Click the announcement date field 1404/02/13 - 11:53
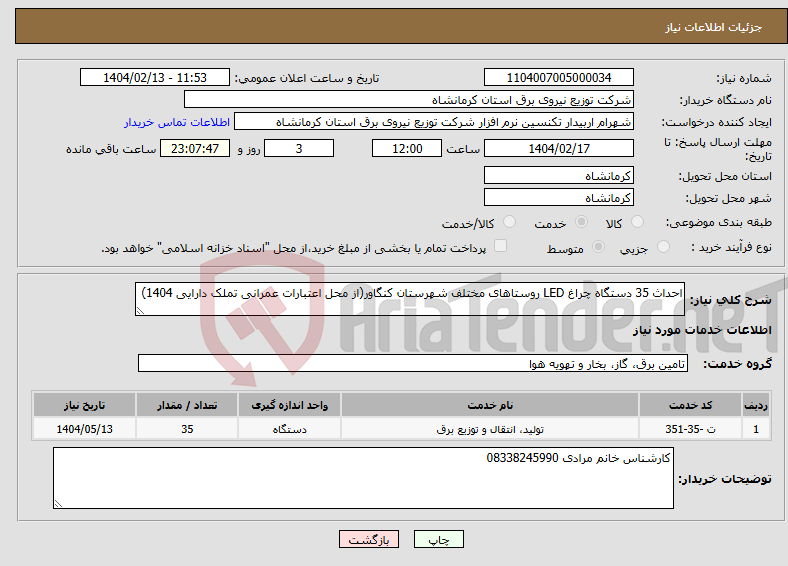Viewport: 788px width, 566px height. coord(155,77)
